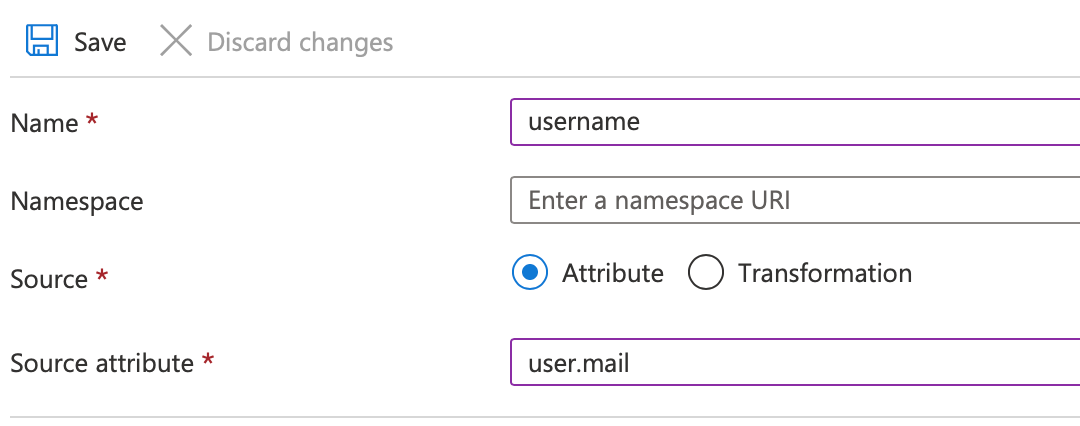Select the Attribute radio button
The height and width of the screenshot is (426, 1080).
tap(530, 273)
